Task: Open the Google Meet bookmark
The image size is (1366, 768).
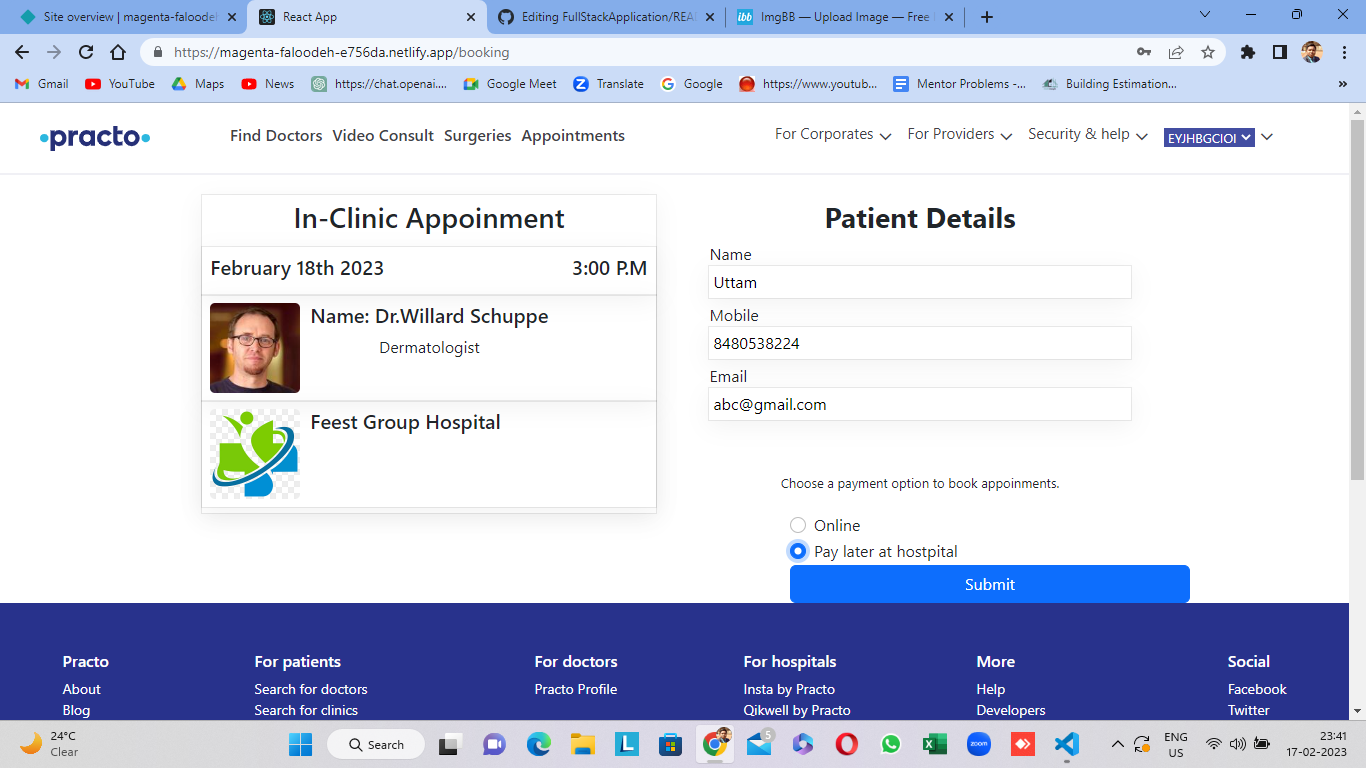Action: point(510,84)
